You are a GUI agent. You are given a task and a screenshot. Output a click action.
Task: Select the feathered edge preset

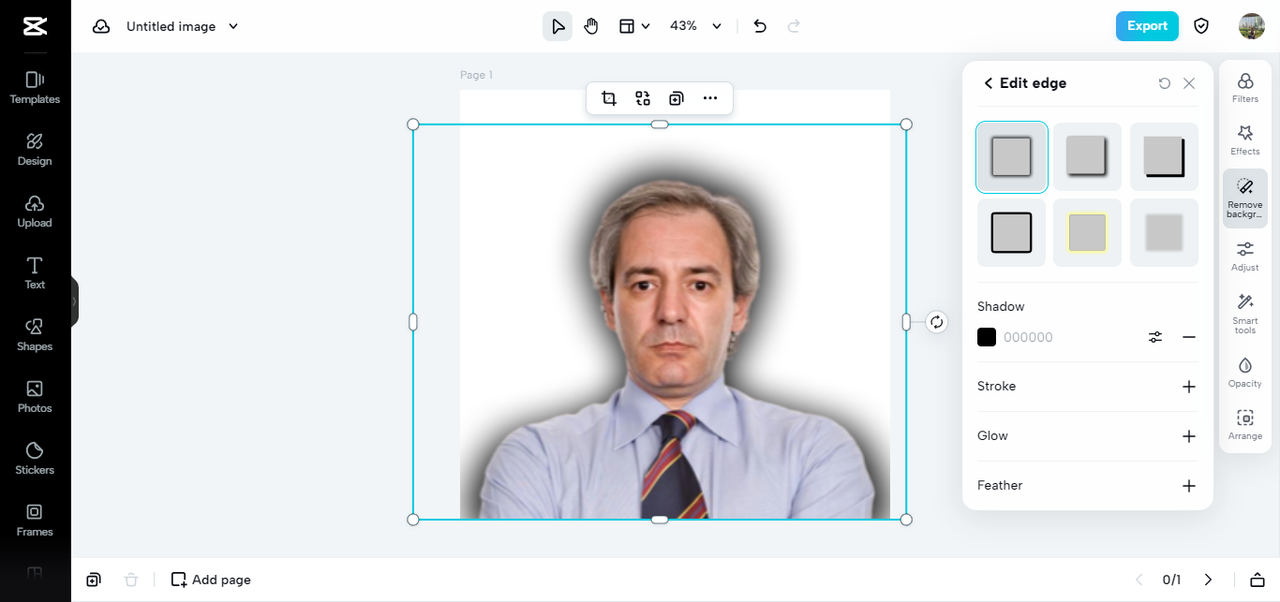(1164, 233)
